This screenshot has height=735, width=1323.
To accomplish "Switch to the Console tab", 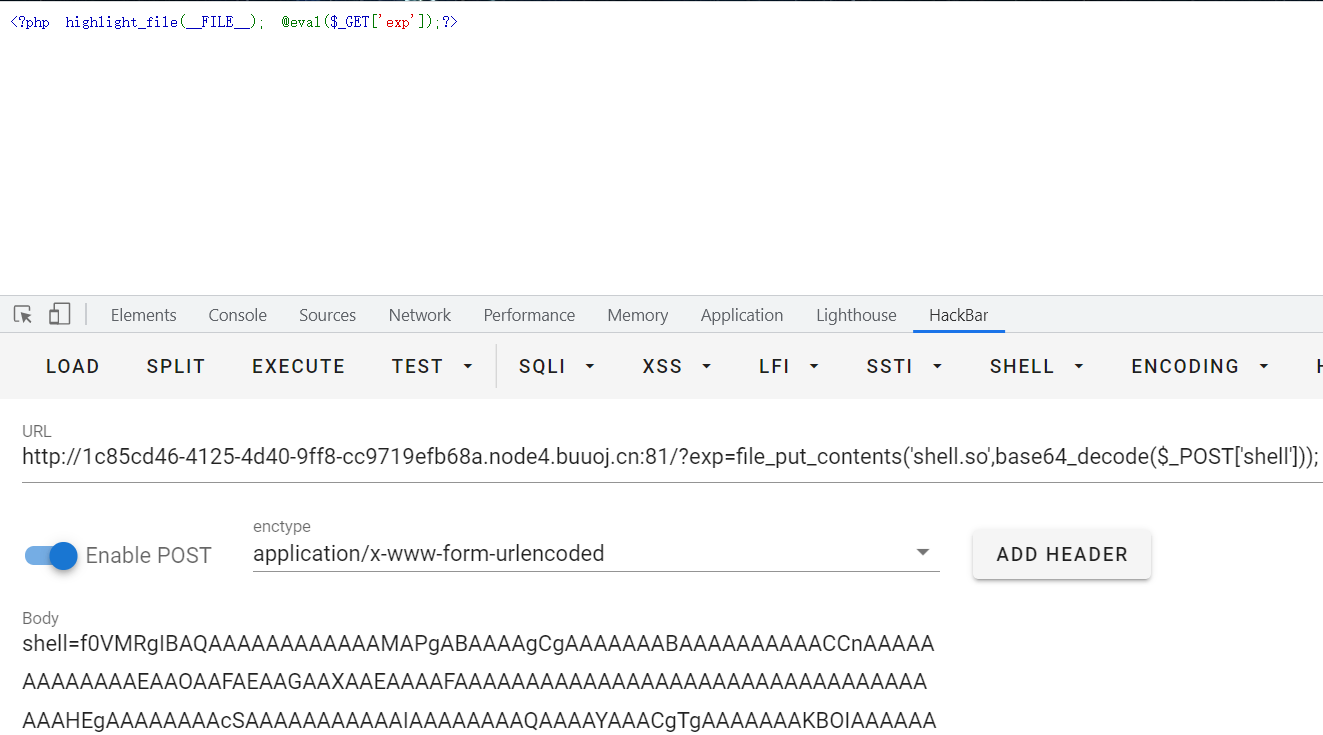I will tap(238, 315).
